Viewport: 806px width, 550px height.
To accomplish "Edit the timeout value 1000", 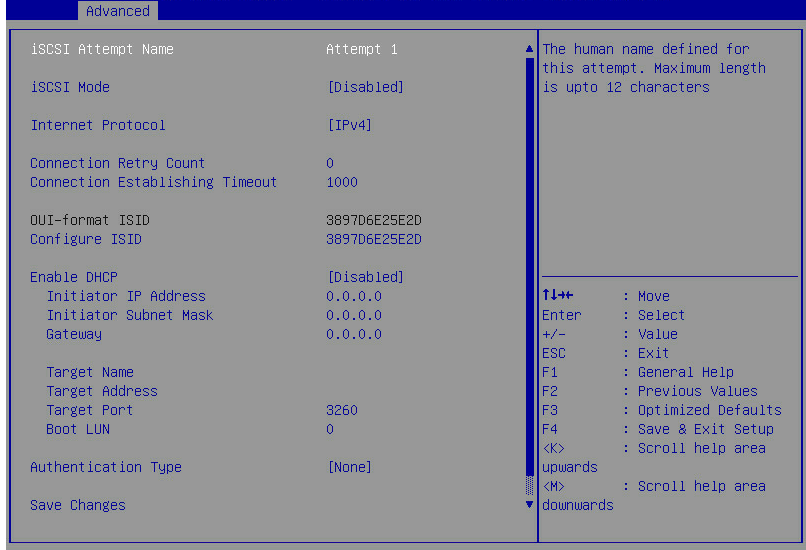I will tap(342, 182).
